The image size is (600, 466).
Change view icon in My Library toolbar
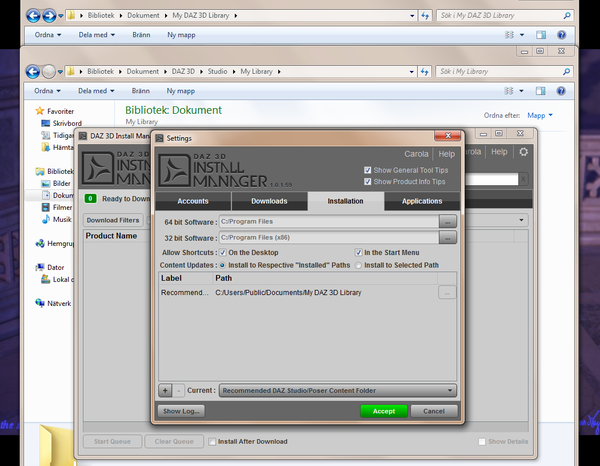pyautogui.click(x=509, y=91)
